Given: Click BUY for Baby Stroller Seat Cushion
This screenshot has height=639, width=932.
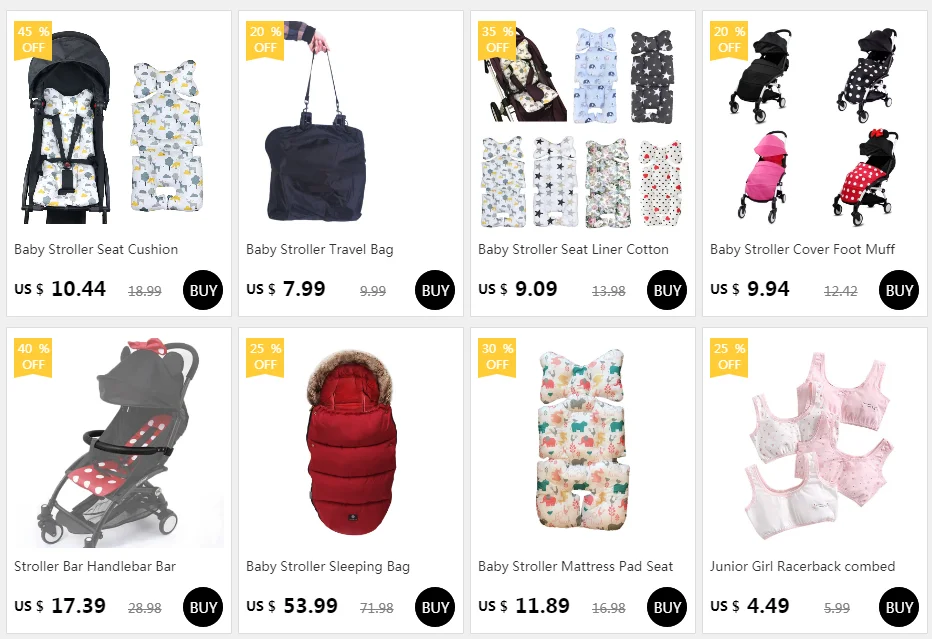Looking at the screenshot, I should [x=203, y=290].
